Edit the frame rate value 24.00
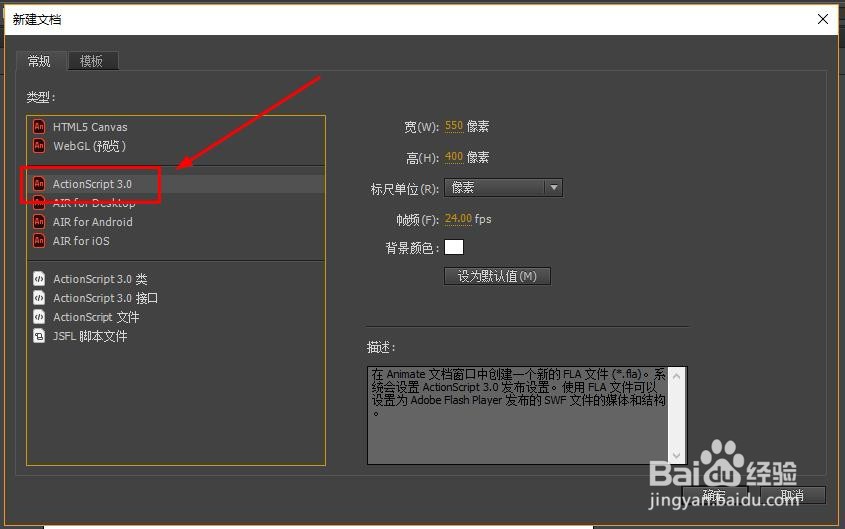845x529 pixels. click(x=458, y=219)
